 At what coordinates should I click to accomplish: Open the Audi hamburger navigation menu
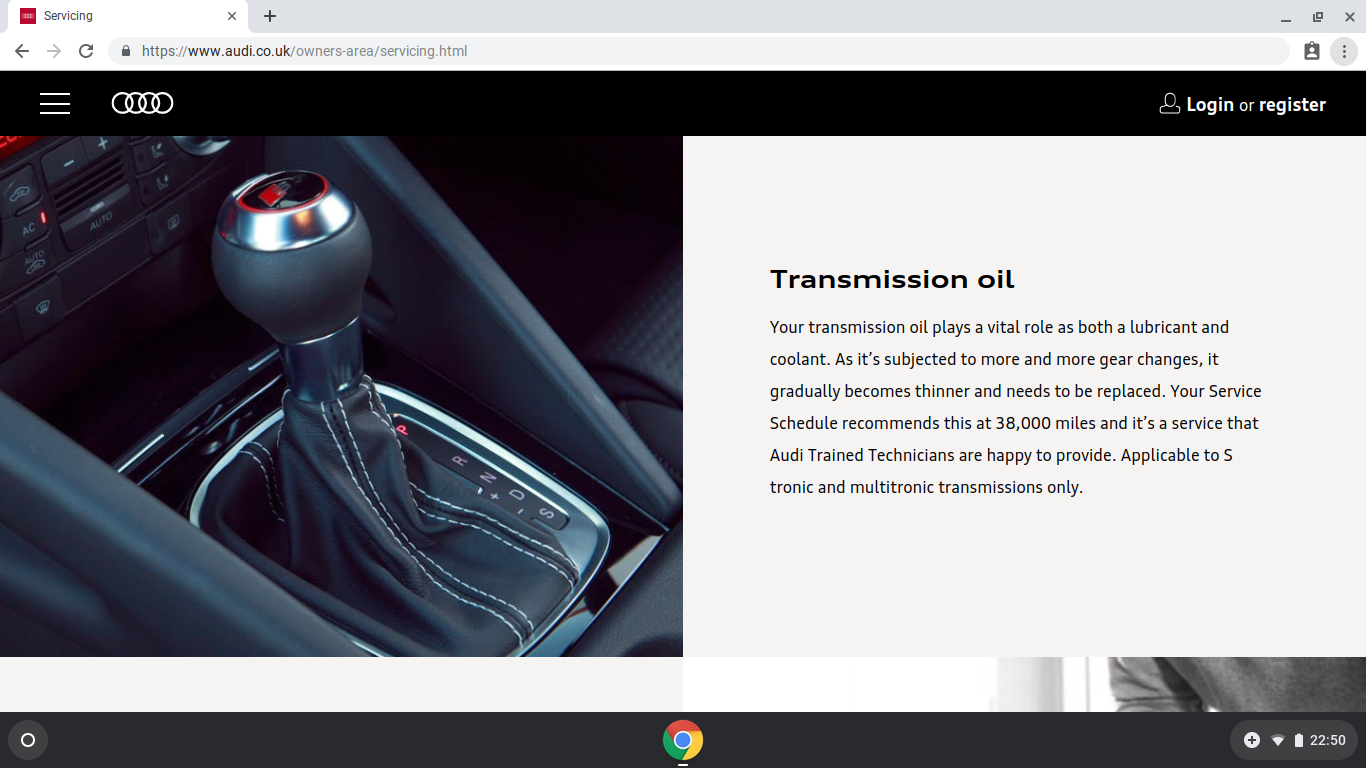click(x=55, y=103)
